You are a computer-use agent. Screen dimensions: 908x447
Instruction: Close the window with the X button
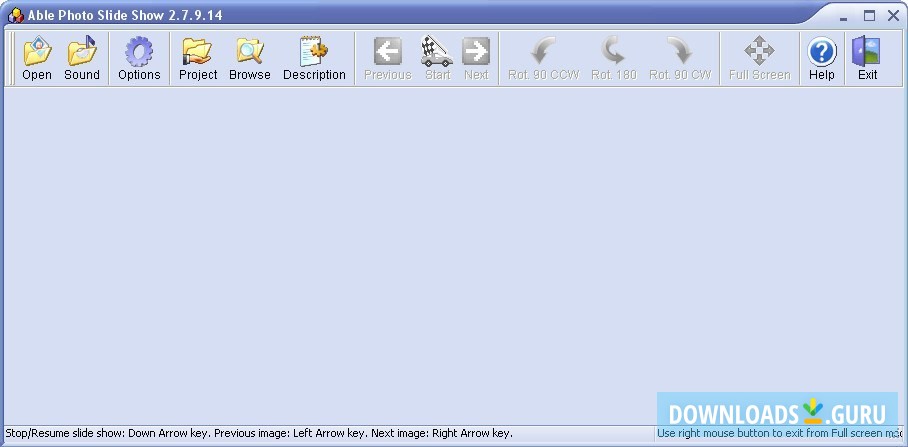[x=894, y=16]
